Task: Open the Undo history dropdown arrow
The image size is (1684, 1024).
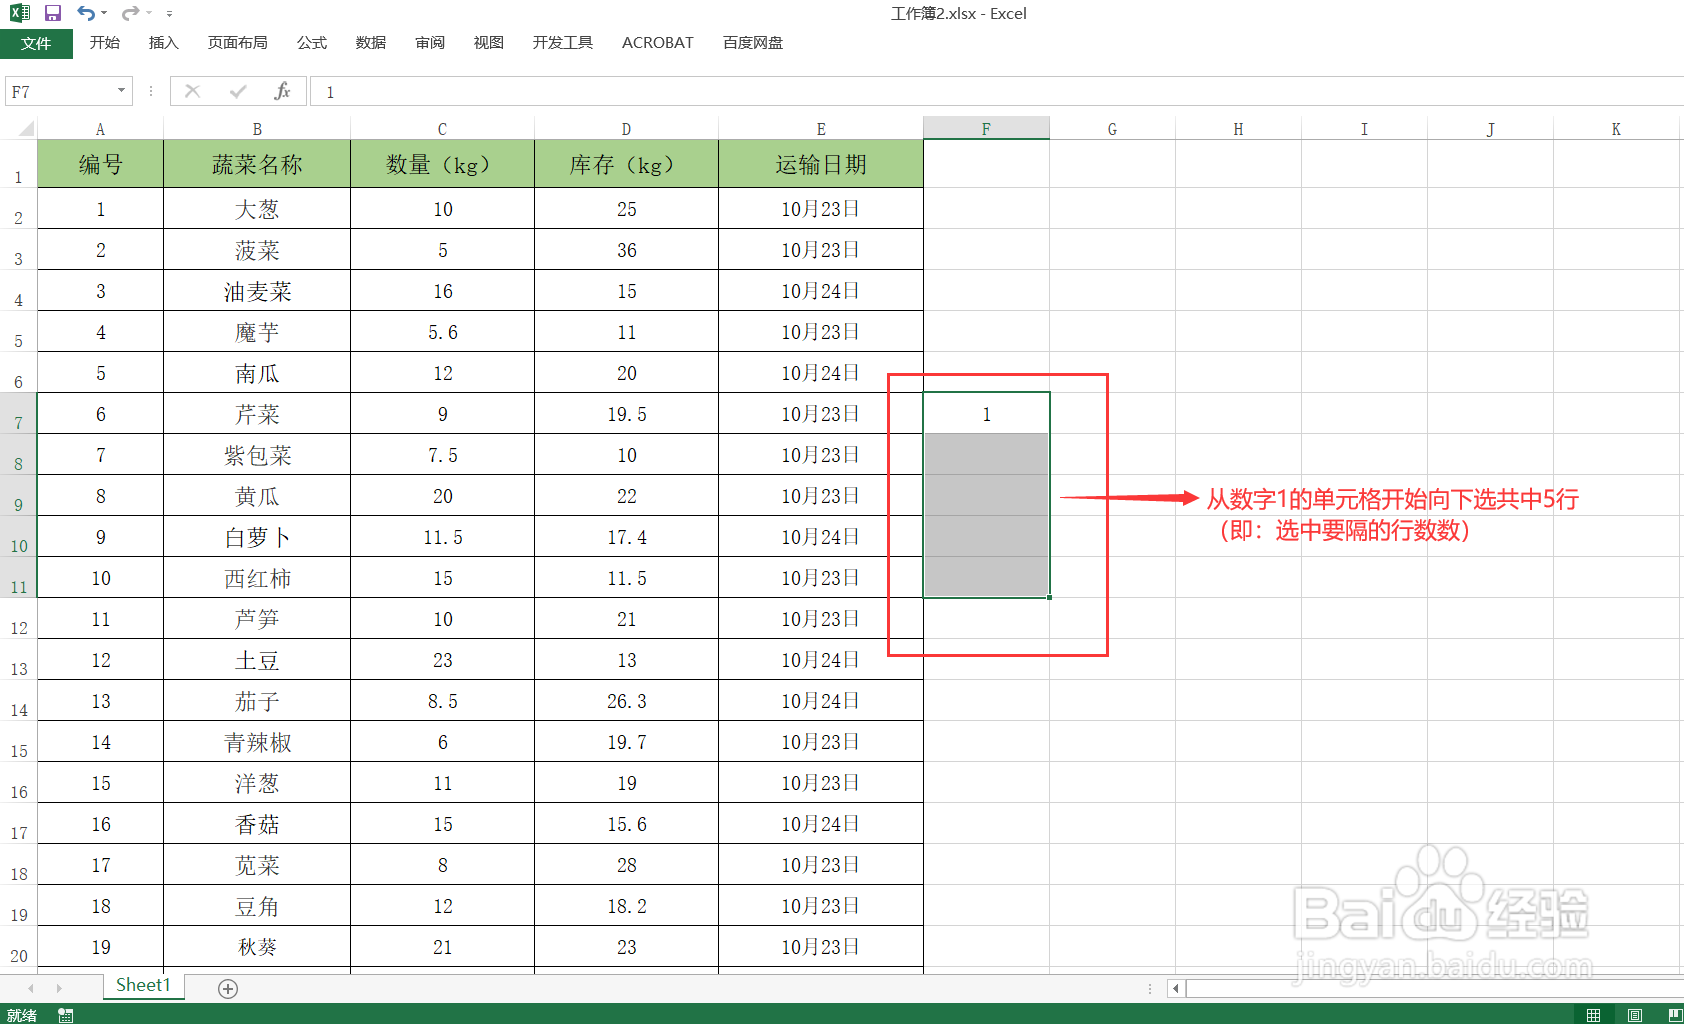Action: (x=104, y=13)
